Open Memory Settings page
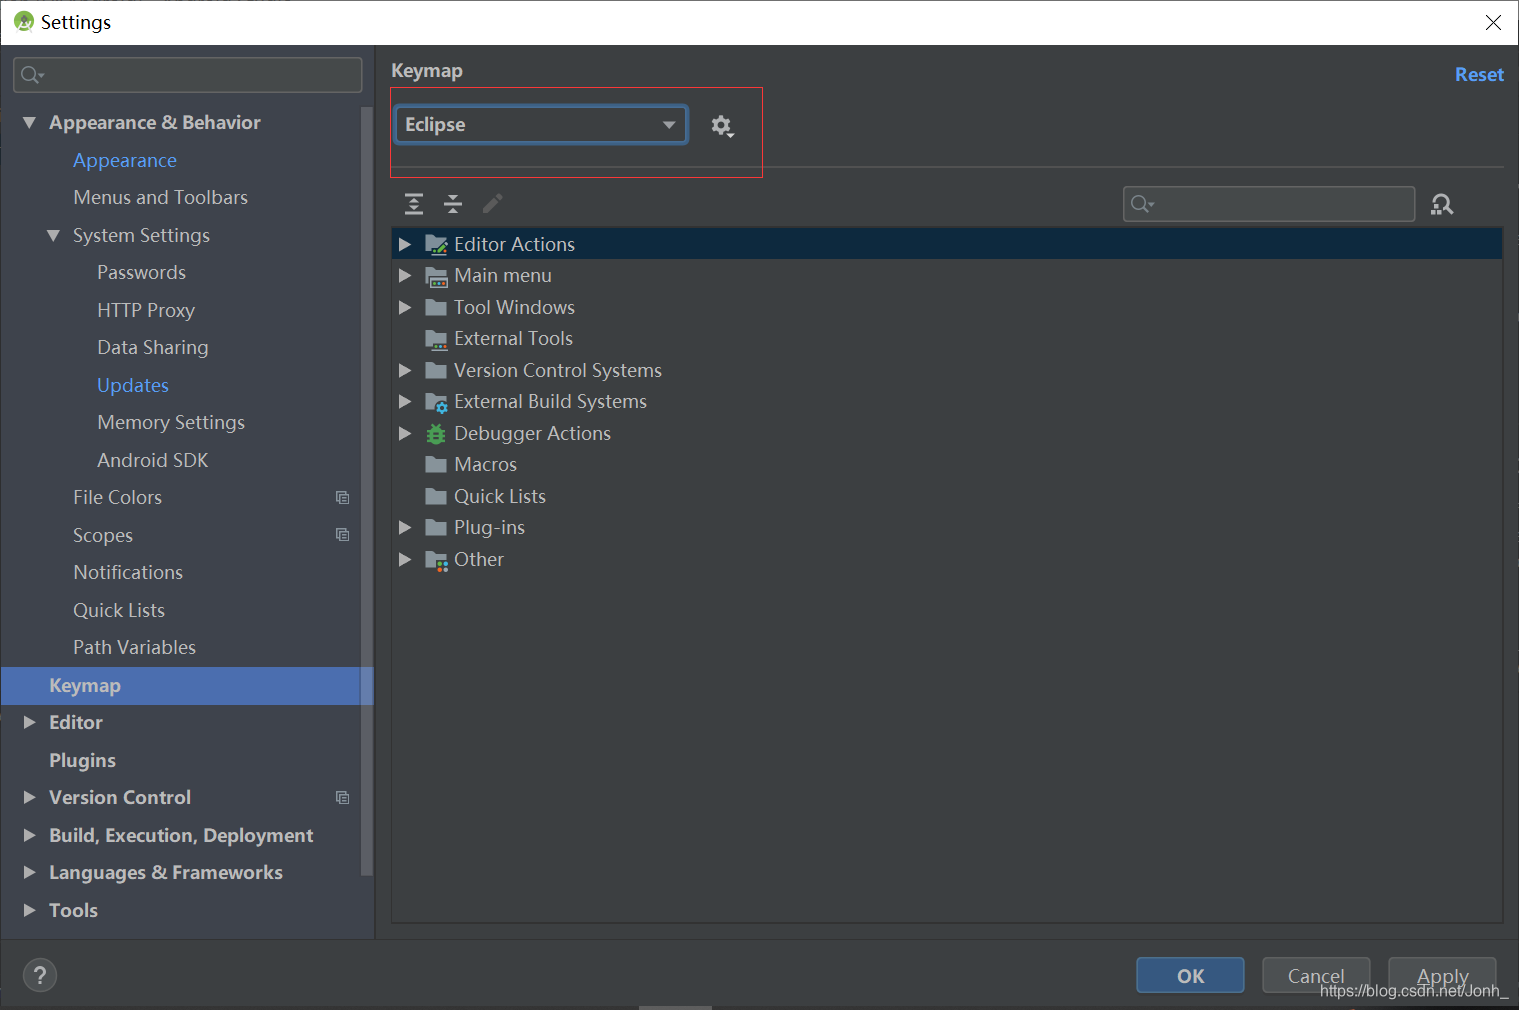Screen dimensions: 1519x1010 point(171,422)
